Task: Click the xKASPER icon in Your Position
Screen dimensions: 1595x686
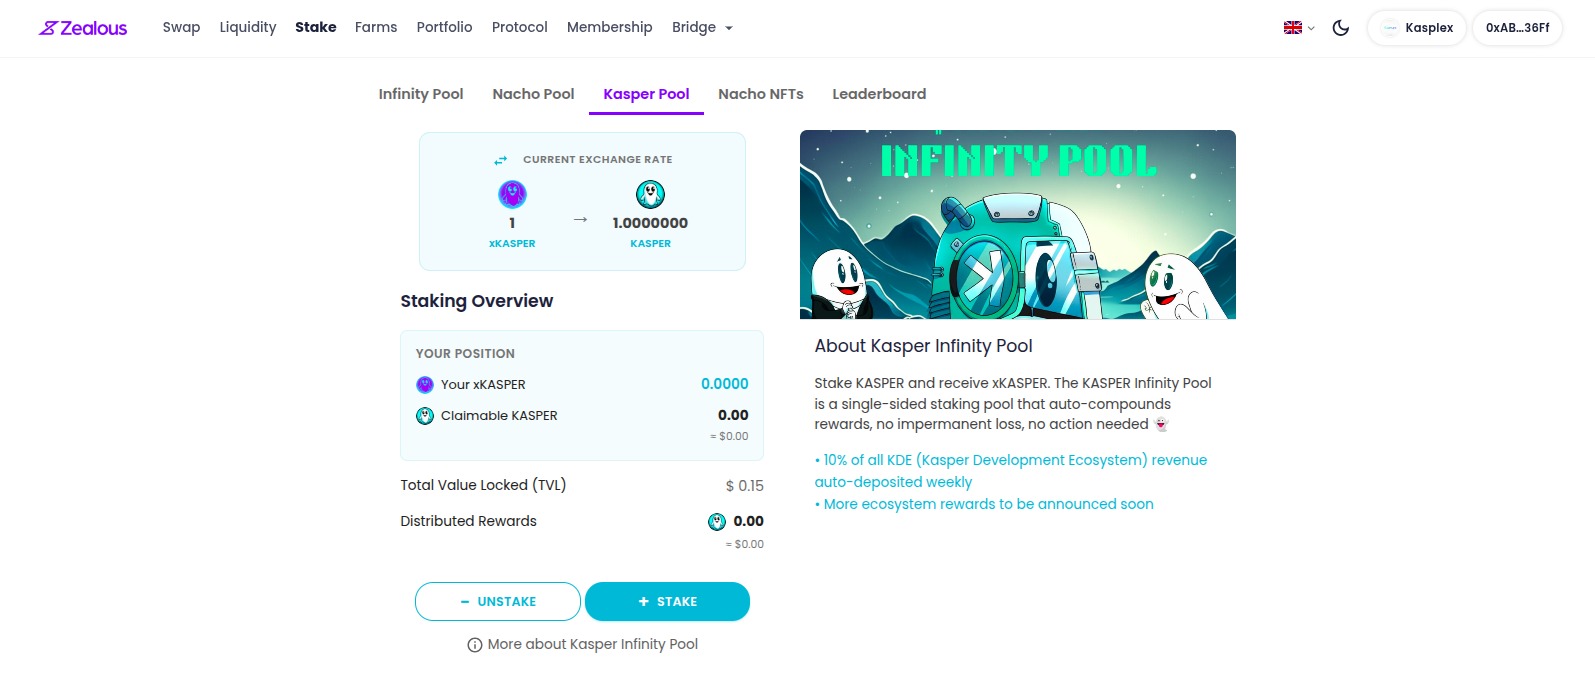Action: tap(425, 385)
